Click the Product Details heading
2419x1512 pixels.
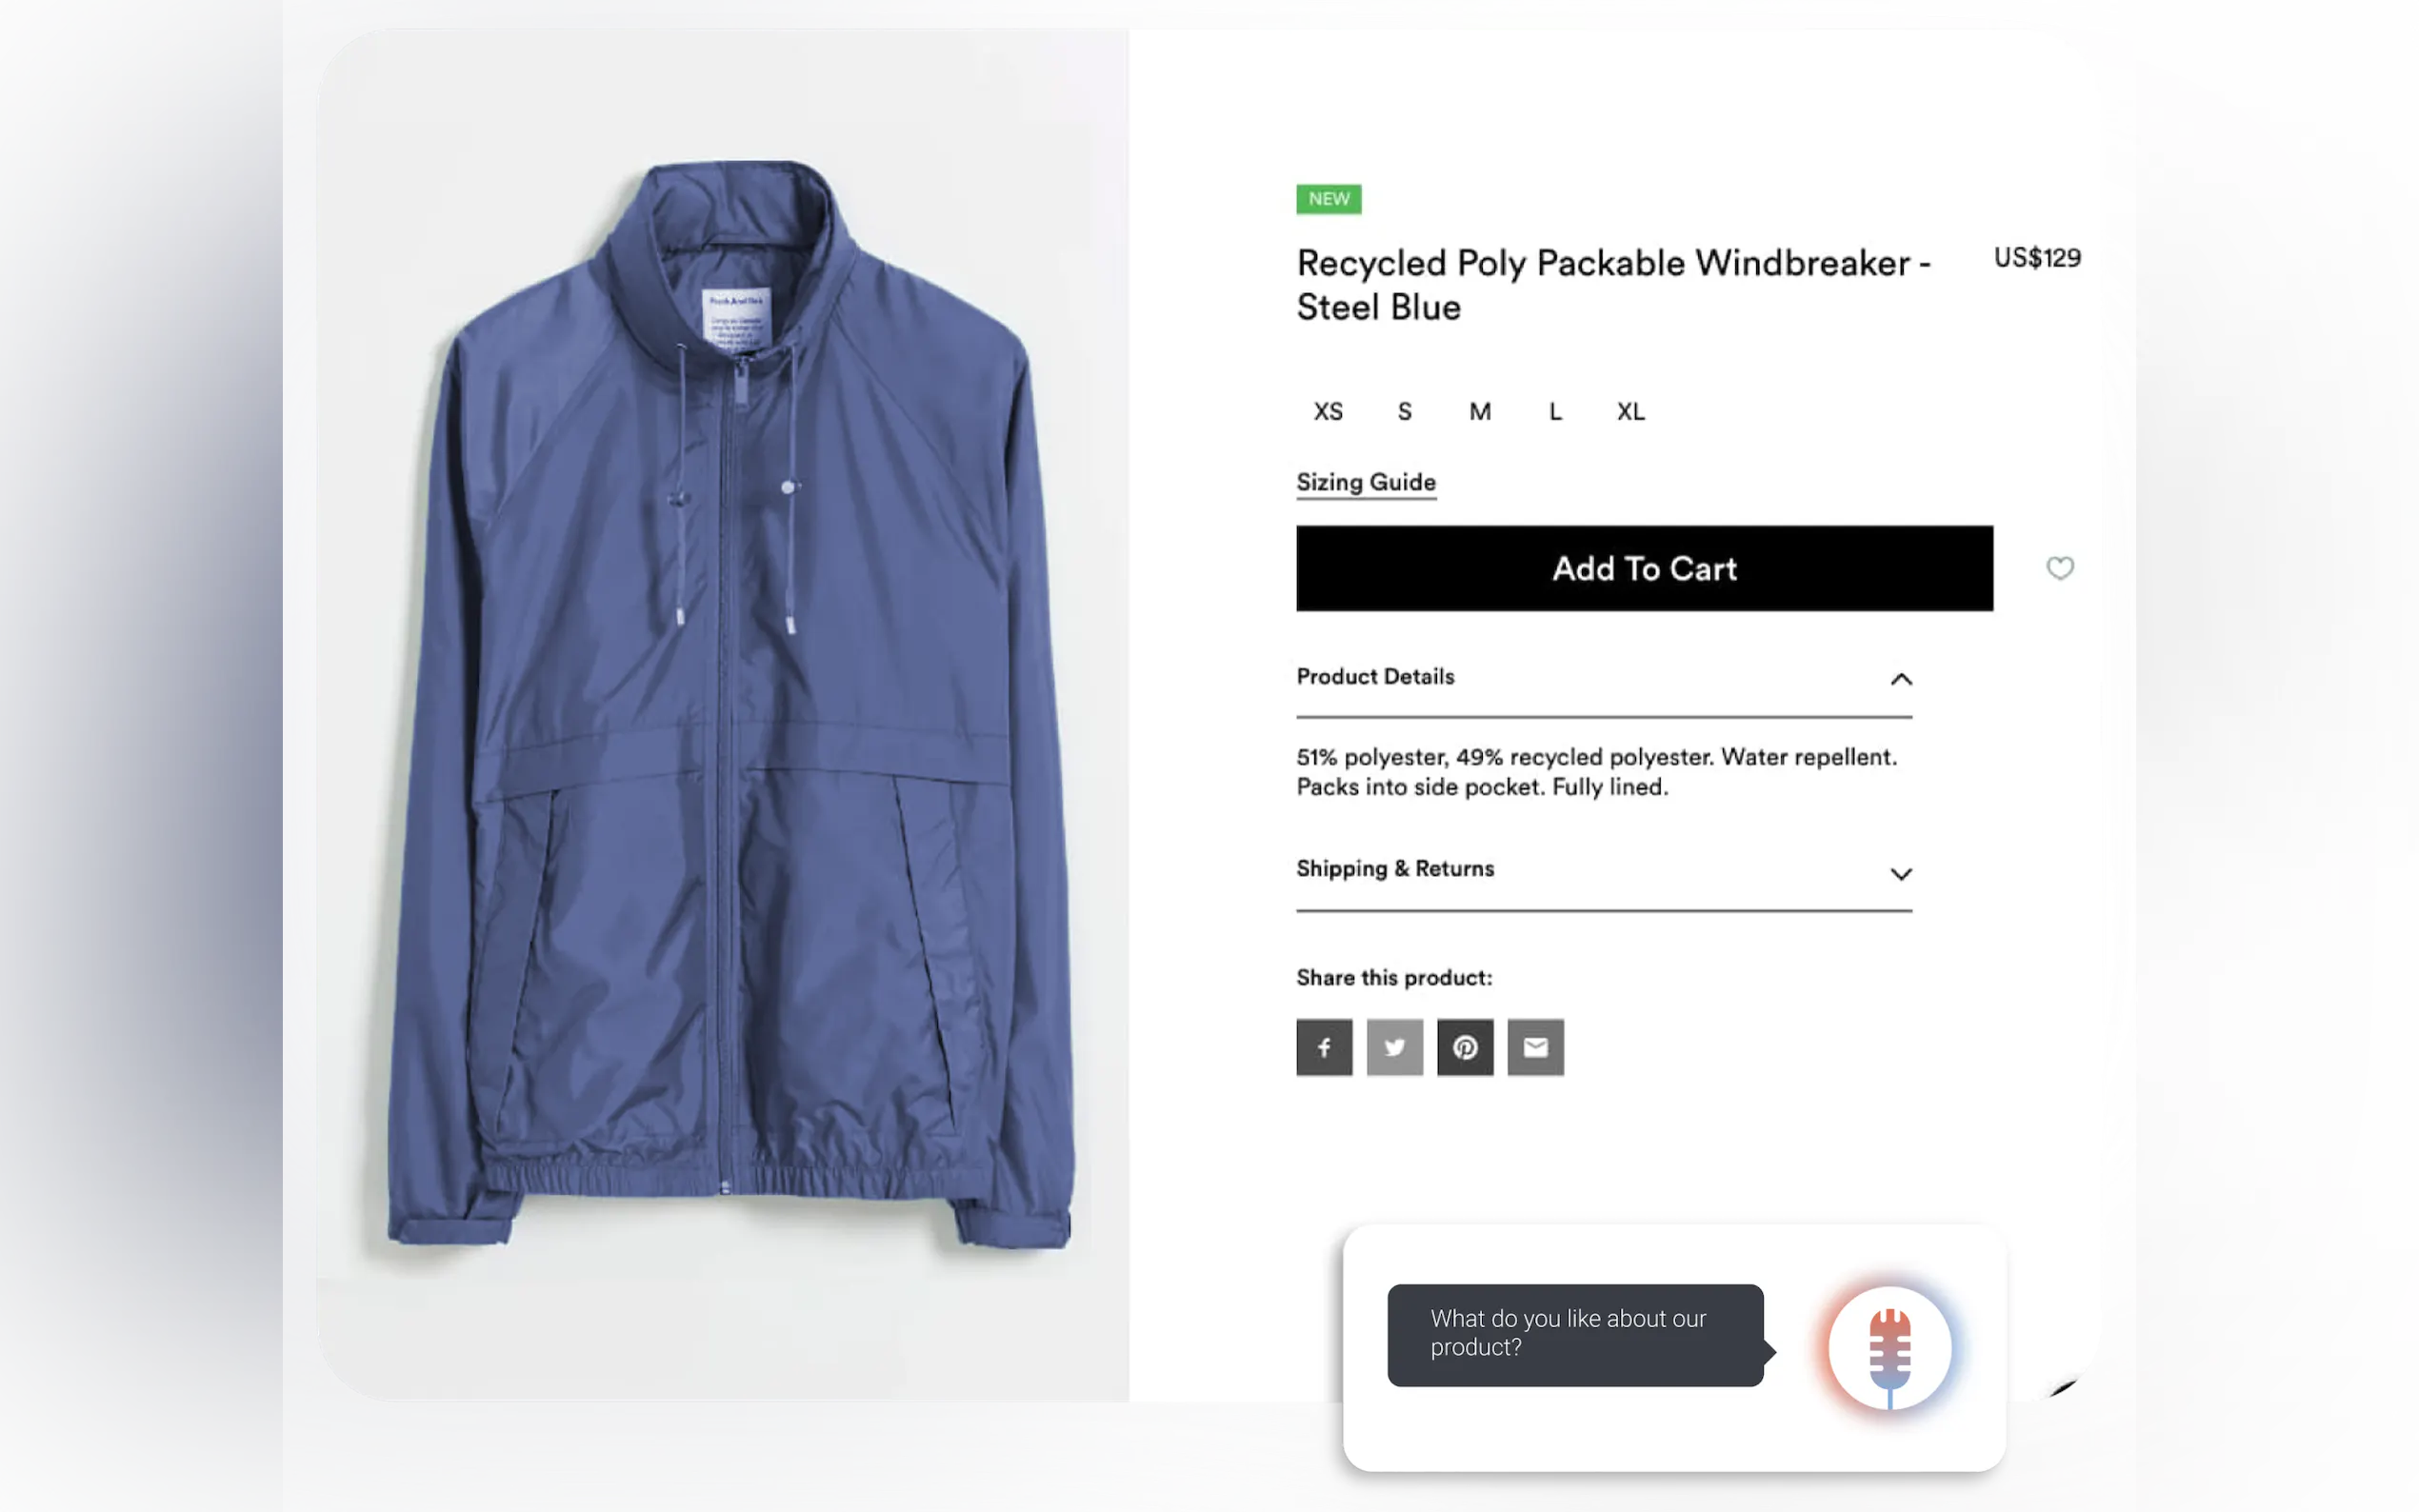point(1375,677)
